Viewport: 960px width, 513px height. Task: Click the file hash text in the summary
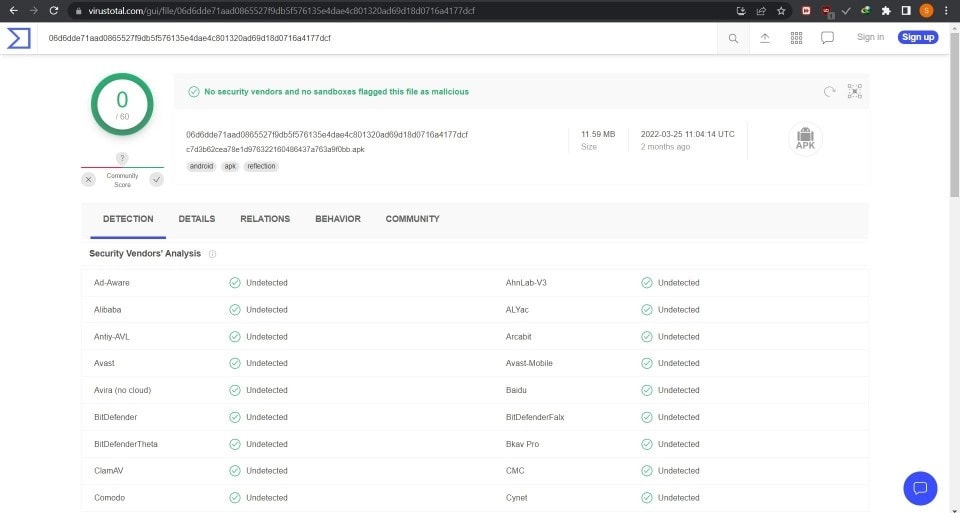(x=327, y=135)
